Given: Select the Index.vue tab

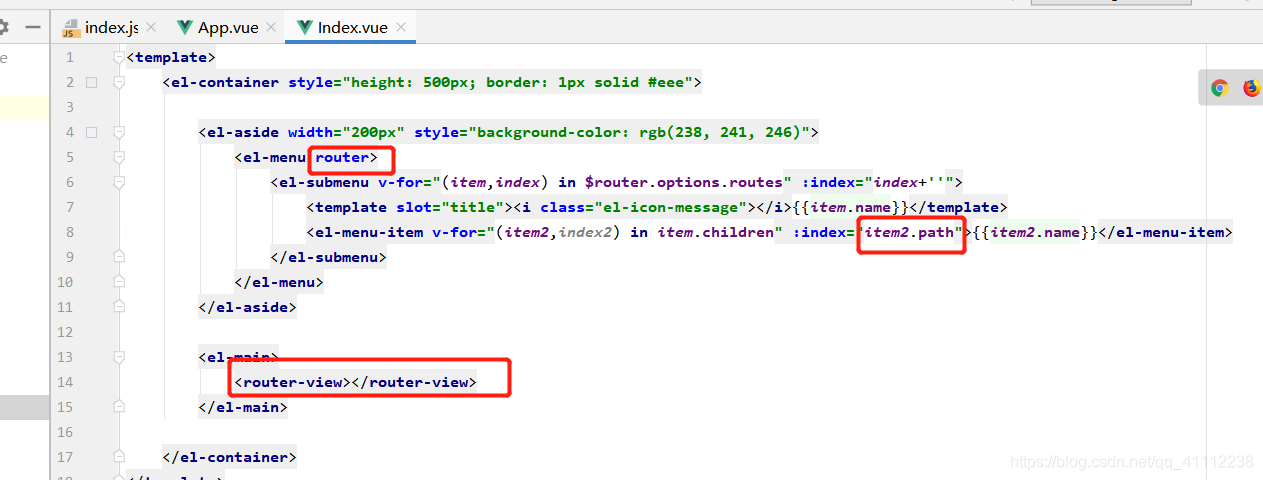Looking at the screenshot, I should 351,28.
